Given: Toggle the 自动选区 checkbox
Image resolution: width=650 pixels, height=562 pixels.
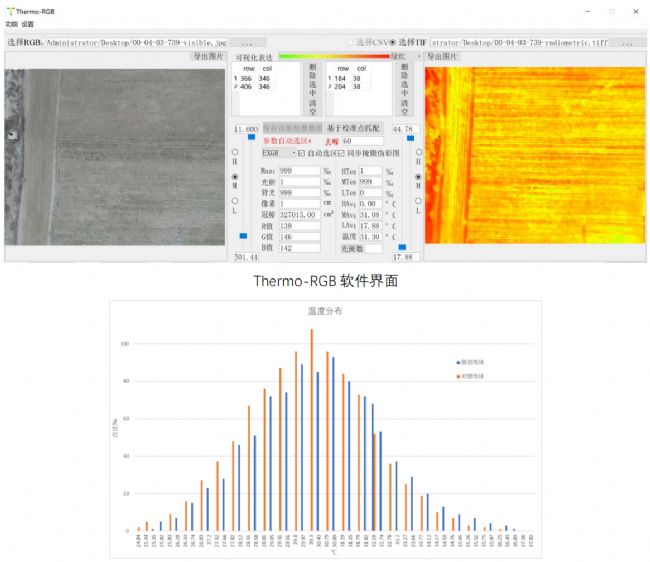Looking at the screenshot, I should (303, 153).
